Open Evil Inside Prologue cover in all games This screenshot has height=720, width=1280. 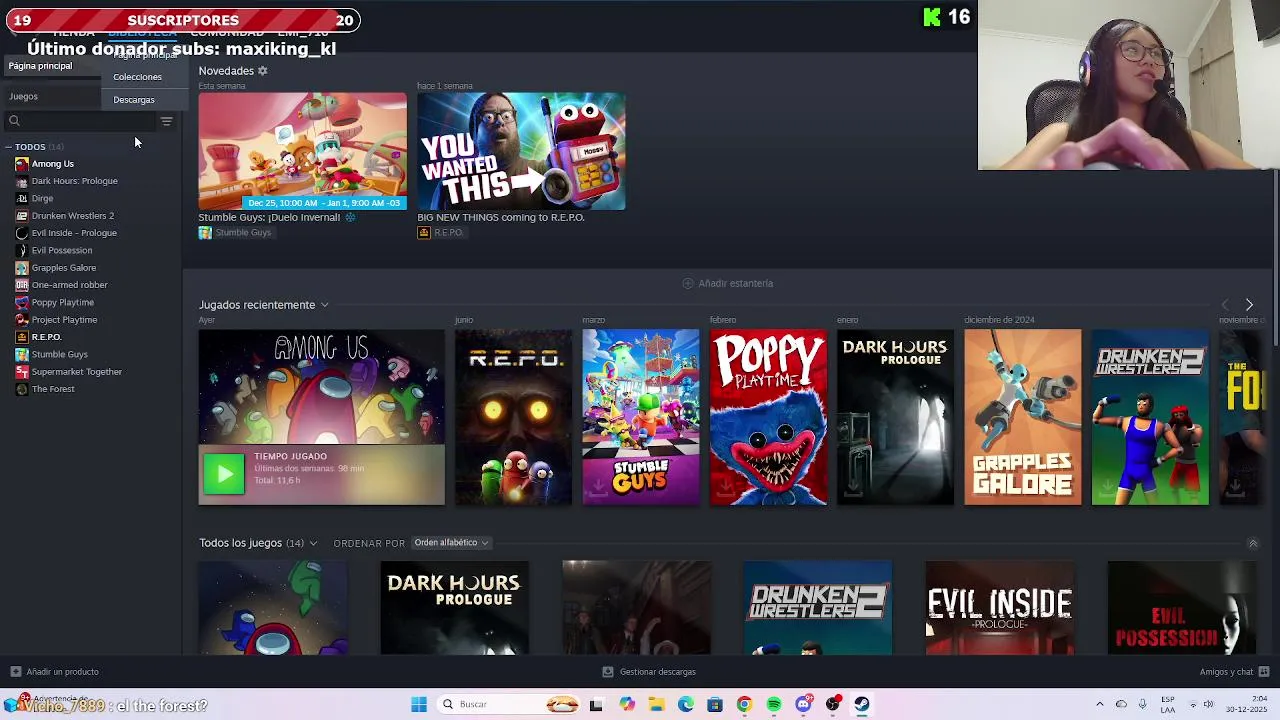tap(1000, 608)
